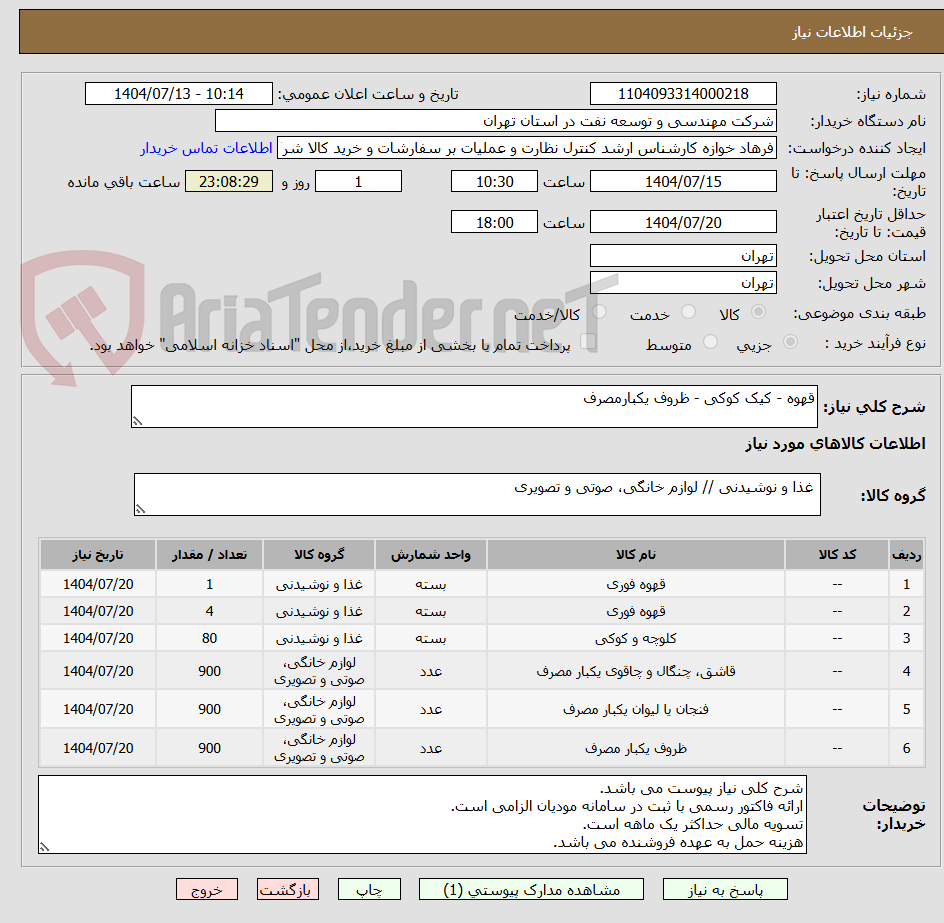Click the خروج button

[206, 889]
